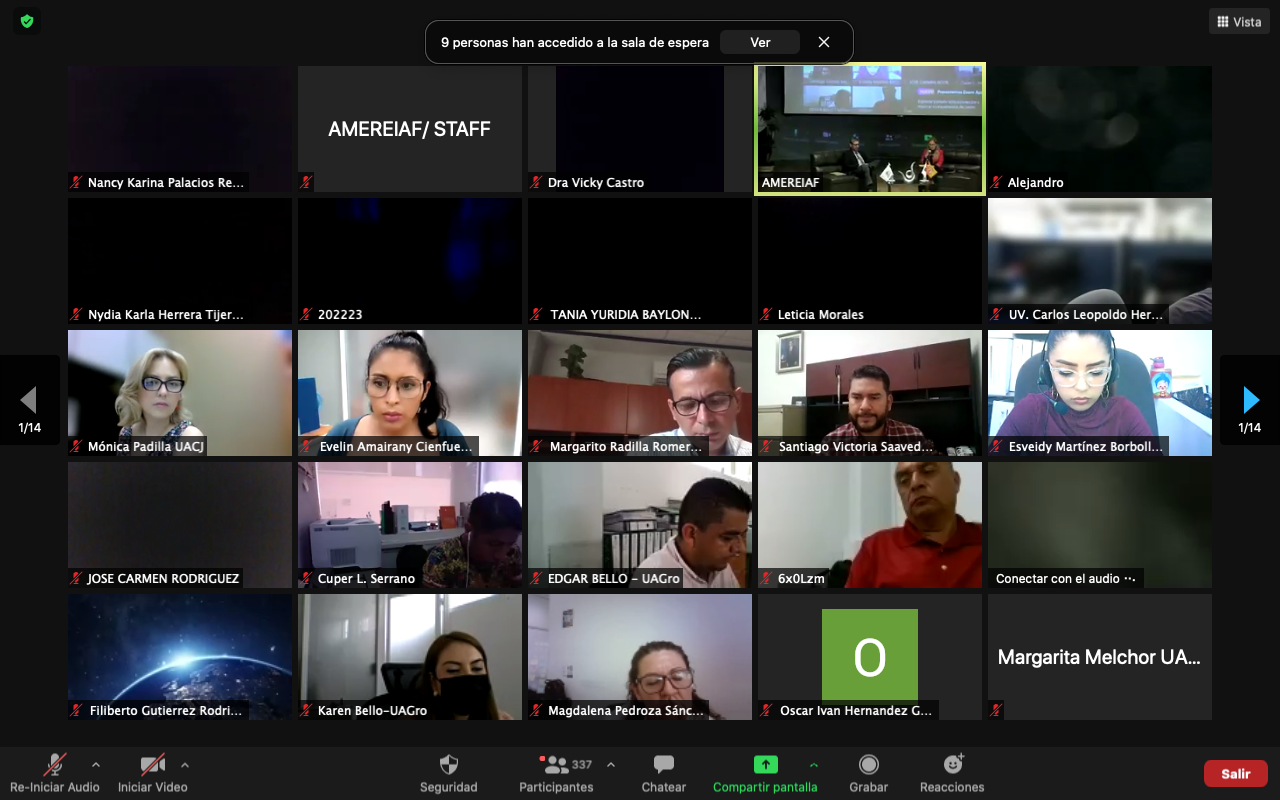
Task: Select Mónica Padilla UACJ video tile
Action: pyautogui.click(x=180, y=393)
